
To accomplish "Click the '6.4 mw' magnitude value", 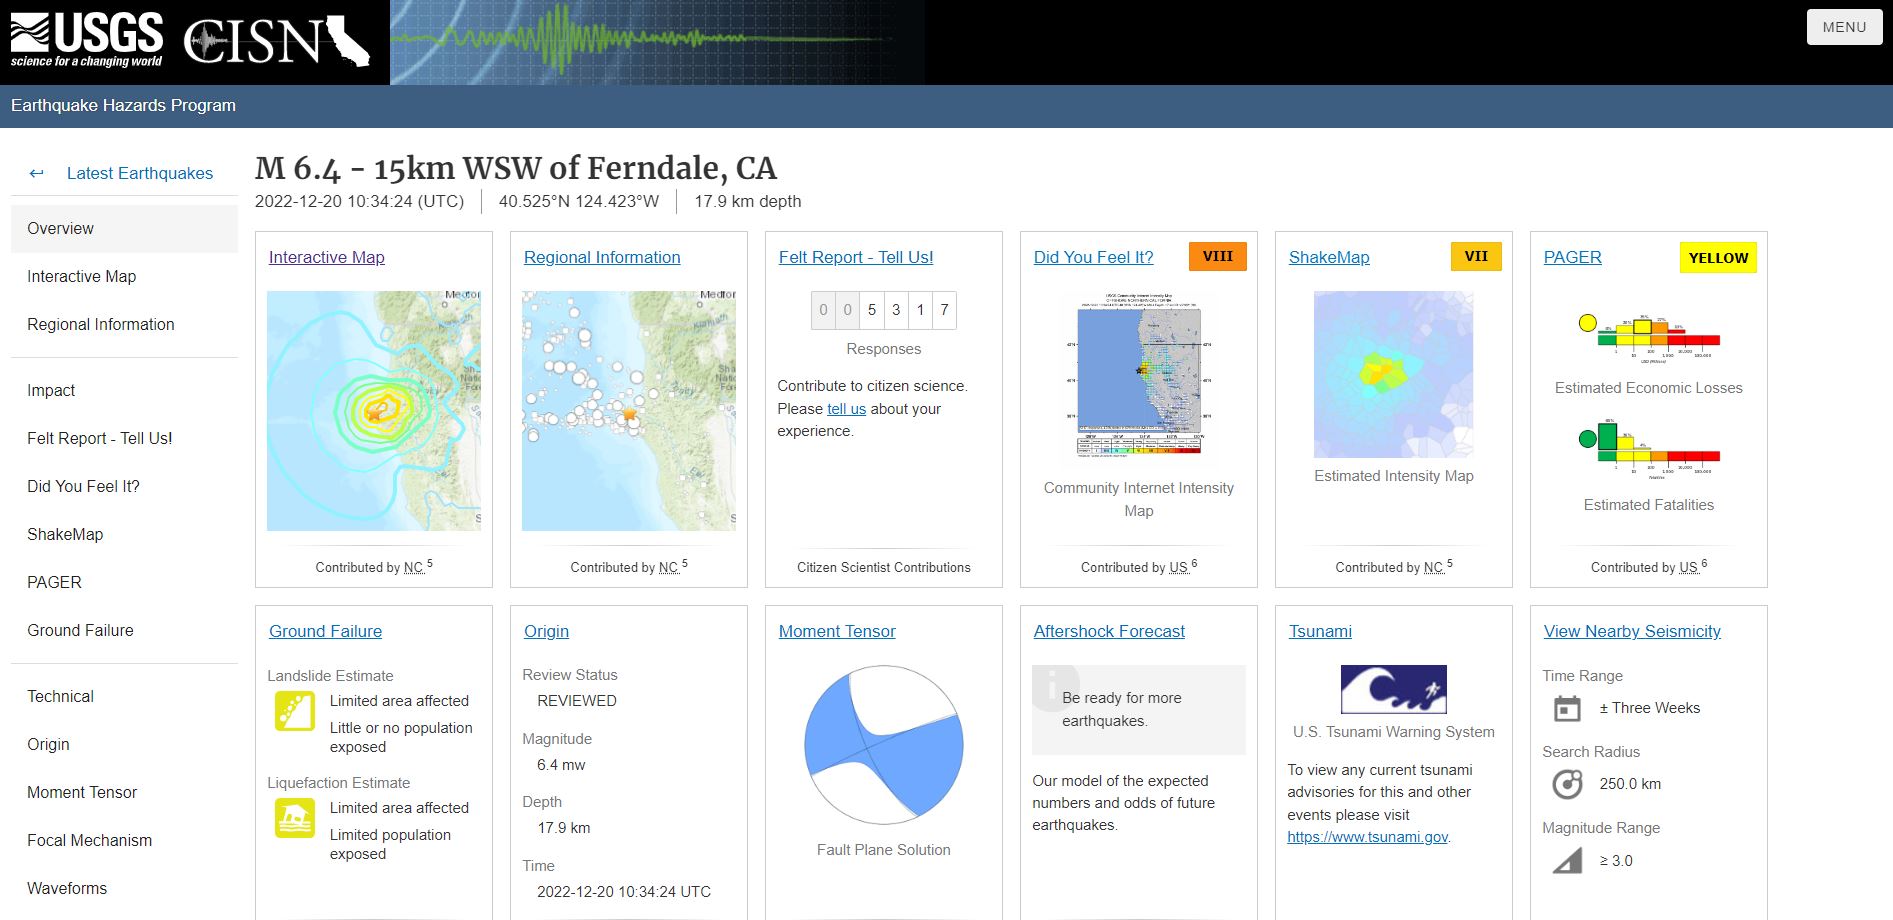I will coord(561,765).
